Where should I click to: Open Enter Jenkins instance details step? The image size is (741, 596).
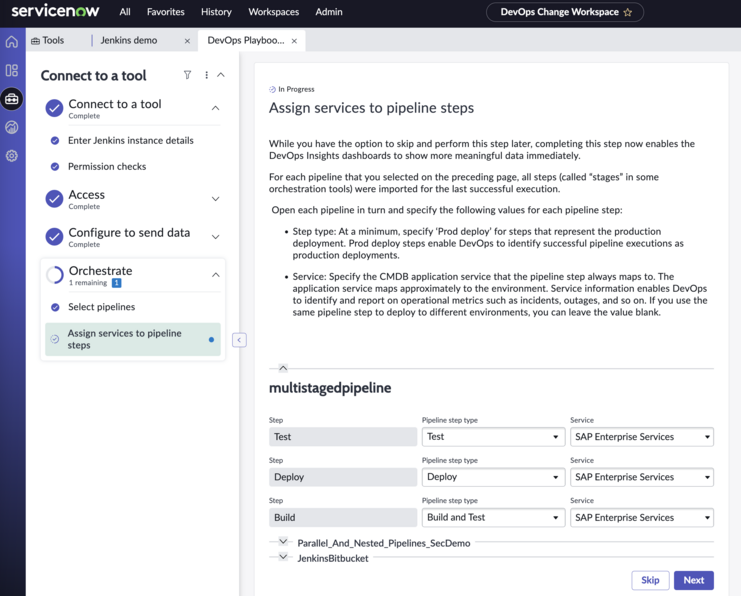(131, 140)
